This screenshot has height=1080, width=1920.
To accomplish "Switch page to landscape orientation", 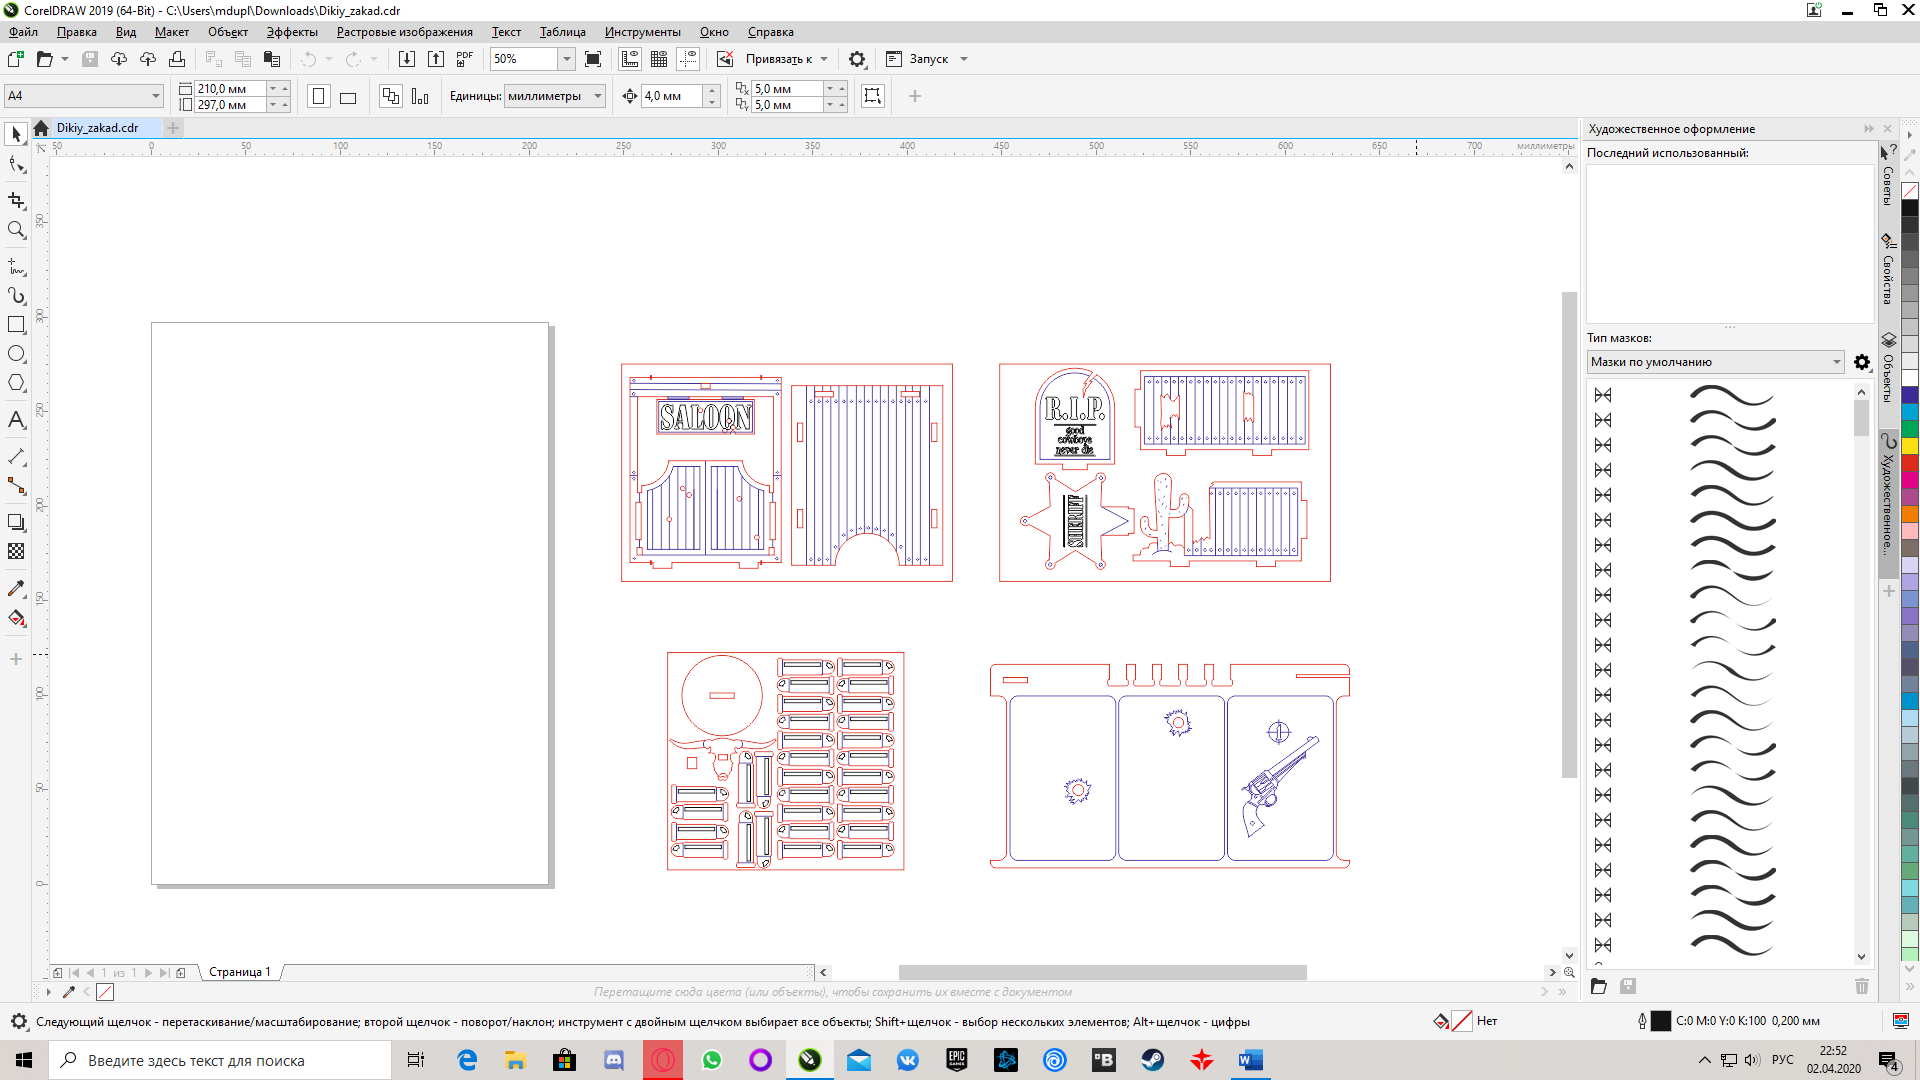I will 348,97.
